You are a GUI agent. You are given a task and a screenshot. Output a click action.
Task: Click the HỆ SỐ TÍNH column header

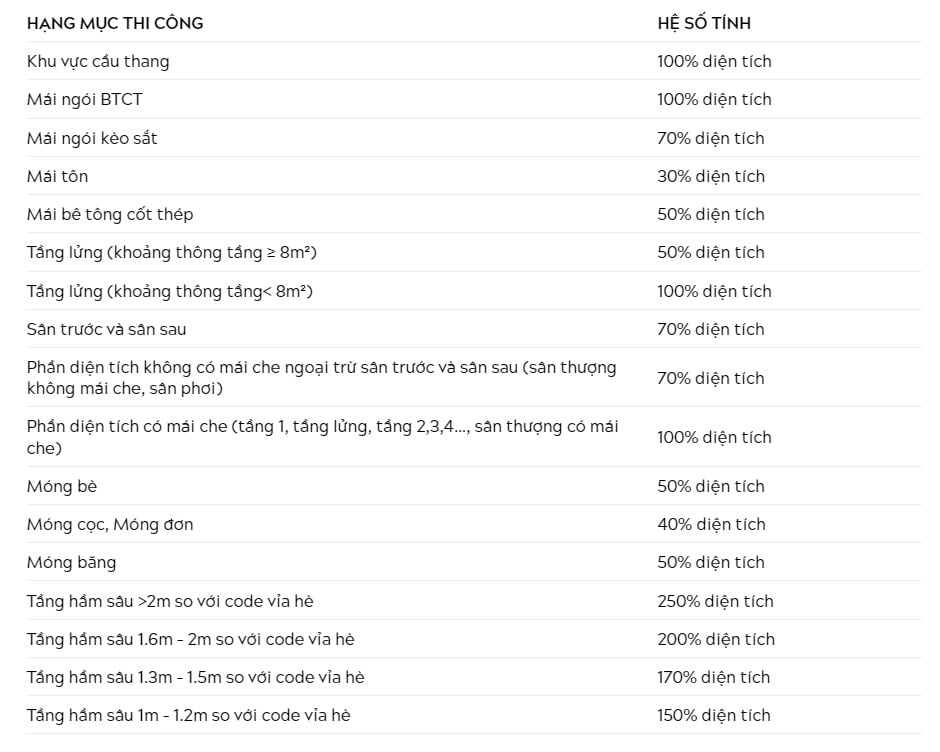pyautogui.click(x=704, y=23)
